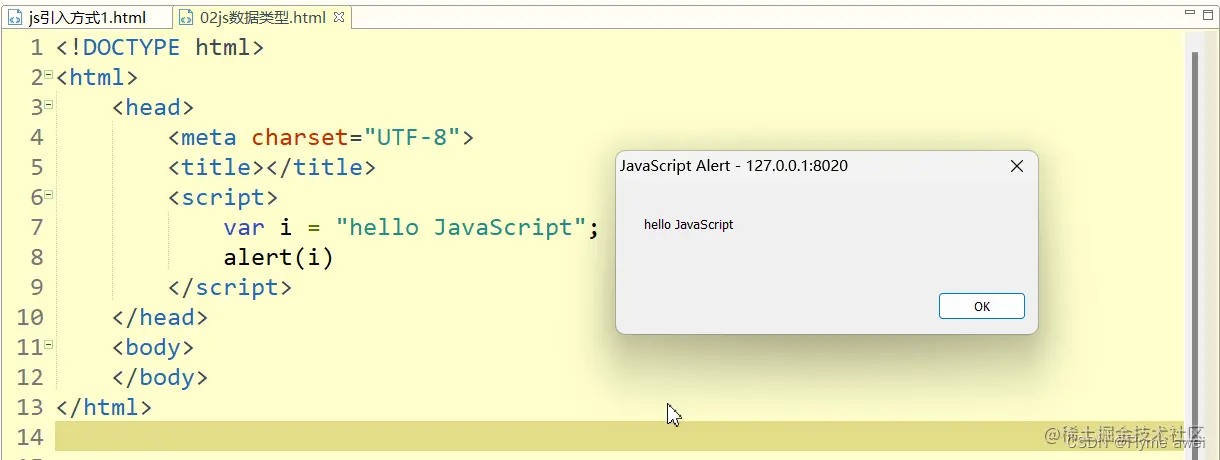Image resolution: width=1220 pixels, height=460 pixels.
Task: Close the JavaScript Alert dialog with X
Action: coord(1017,166)
